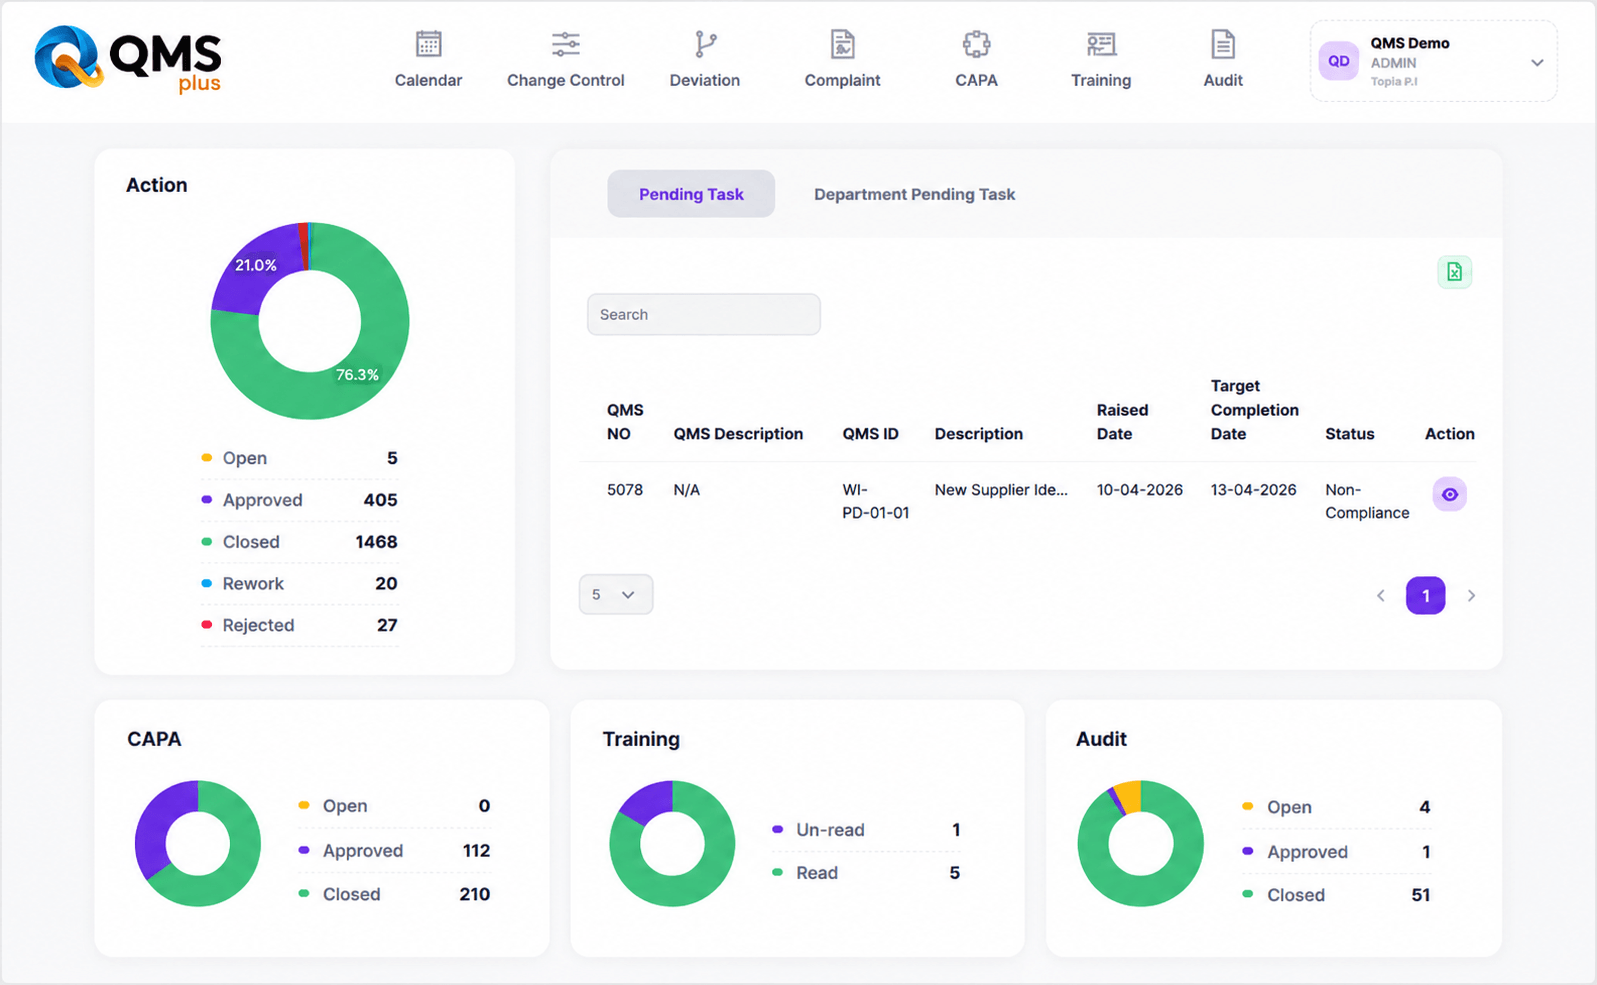Open the Audit module icon
1597x985 pixels.
pos(1222,44)
